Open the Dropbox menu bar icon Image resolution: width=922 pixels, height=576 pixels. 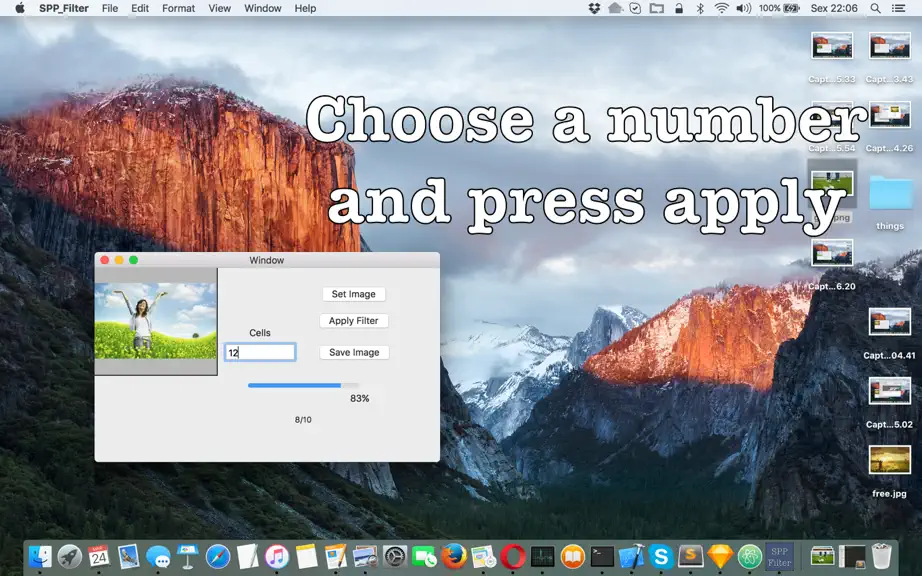pyautogui.click(x=594, y=8)
